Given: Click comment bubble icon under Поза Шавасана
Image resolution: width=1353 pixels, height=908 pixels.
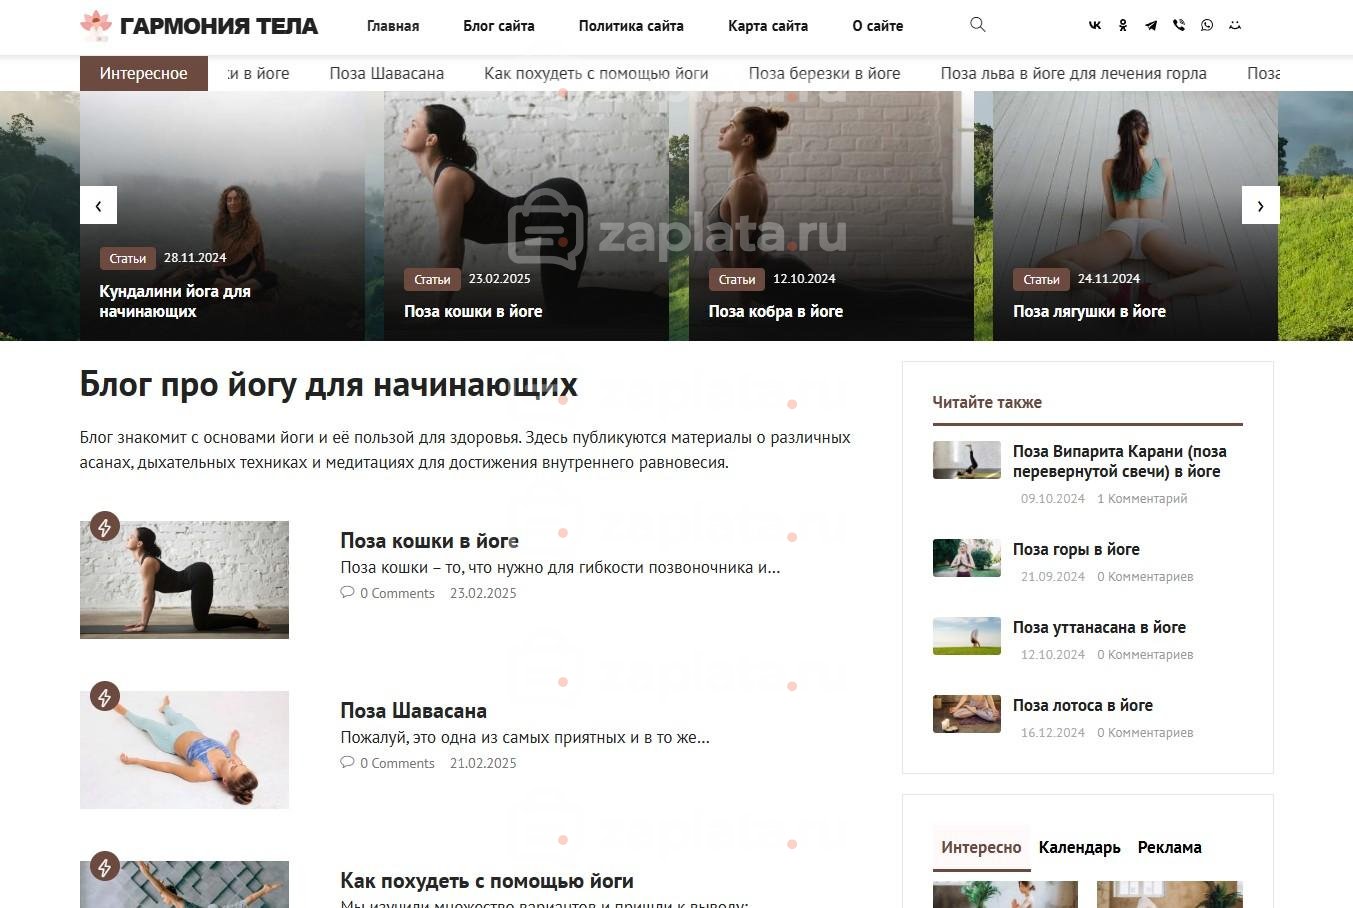Looking at the screenshot, I should [x=347, y=762].
